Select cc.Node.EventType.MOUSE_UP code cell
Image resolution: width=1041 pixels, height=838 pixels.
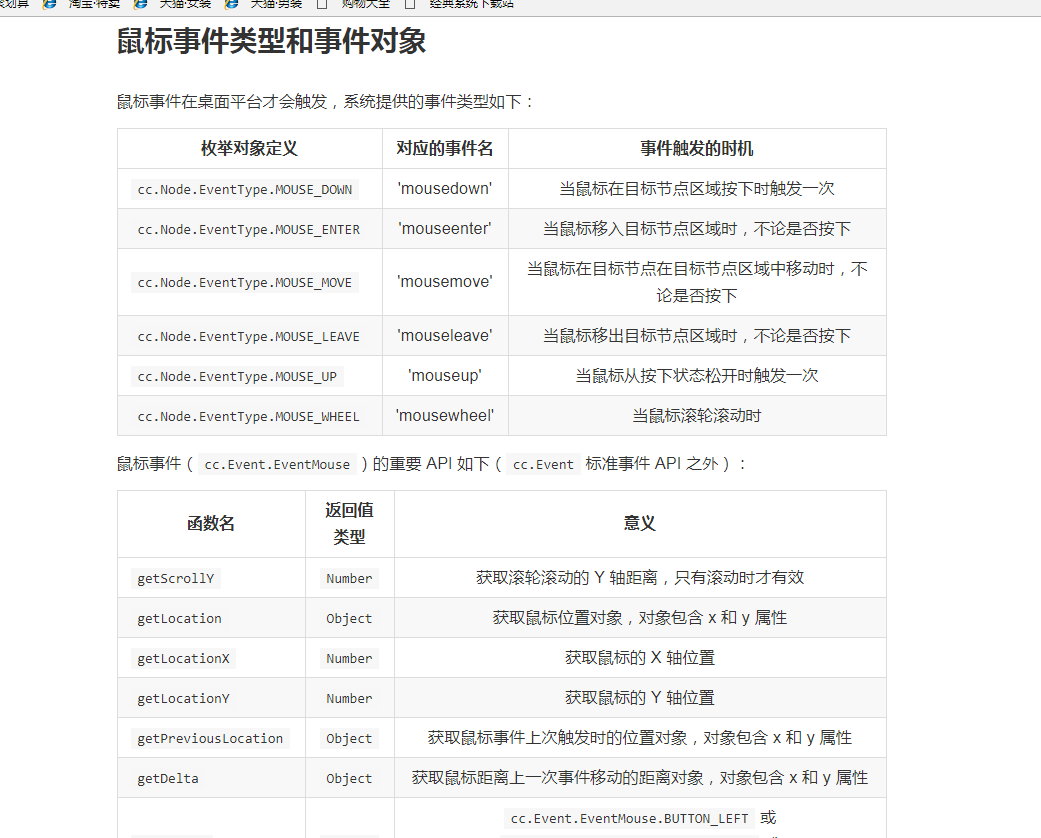(x=237, y=377)
